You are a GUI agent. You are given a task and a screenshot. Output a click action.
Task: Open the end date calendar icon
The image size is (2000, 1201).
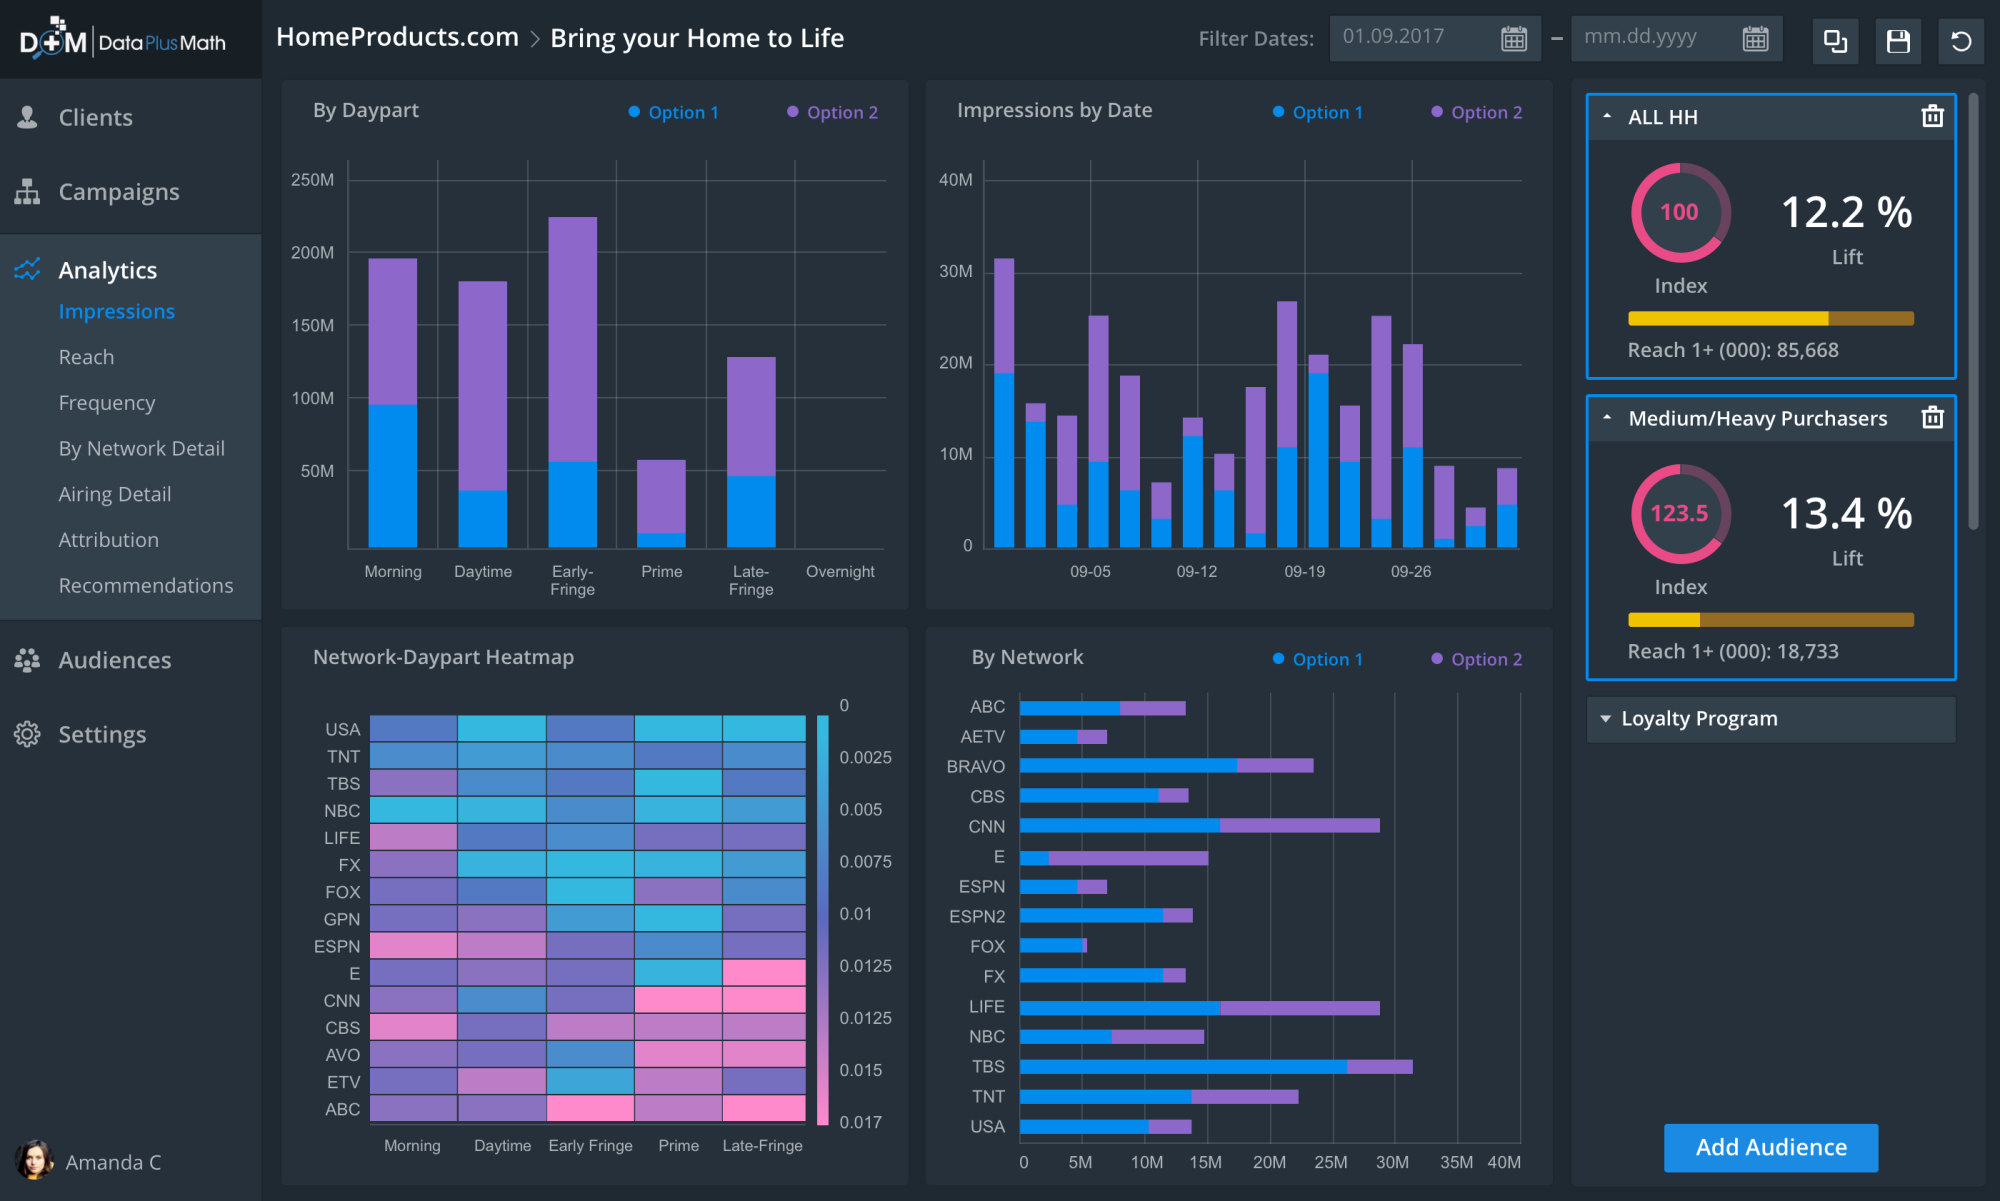(1755, 39)
